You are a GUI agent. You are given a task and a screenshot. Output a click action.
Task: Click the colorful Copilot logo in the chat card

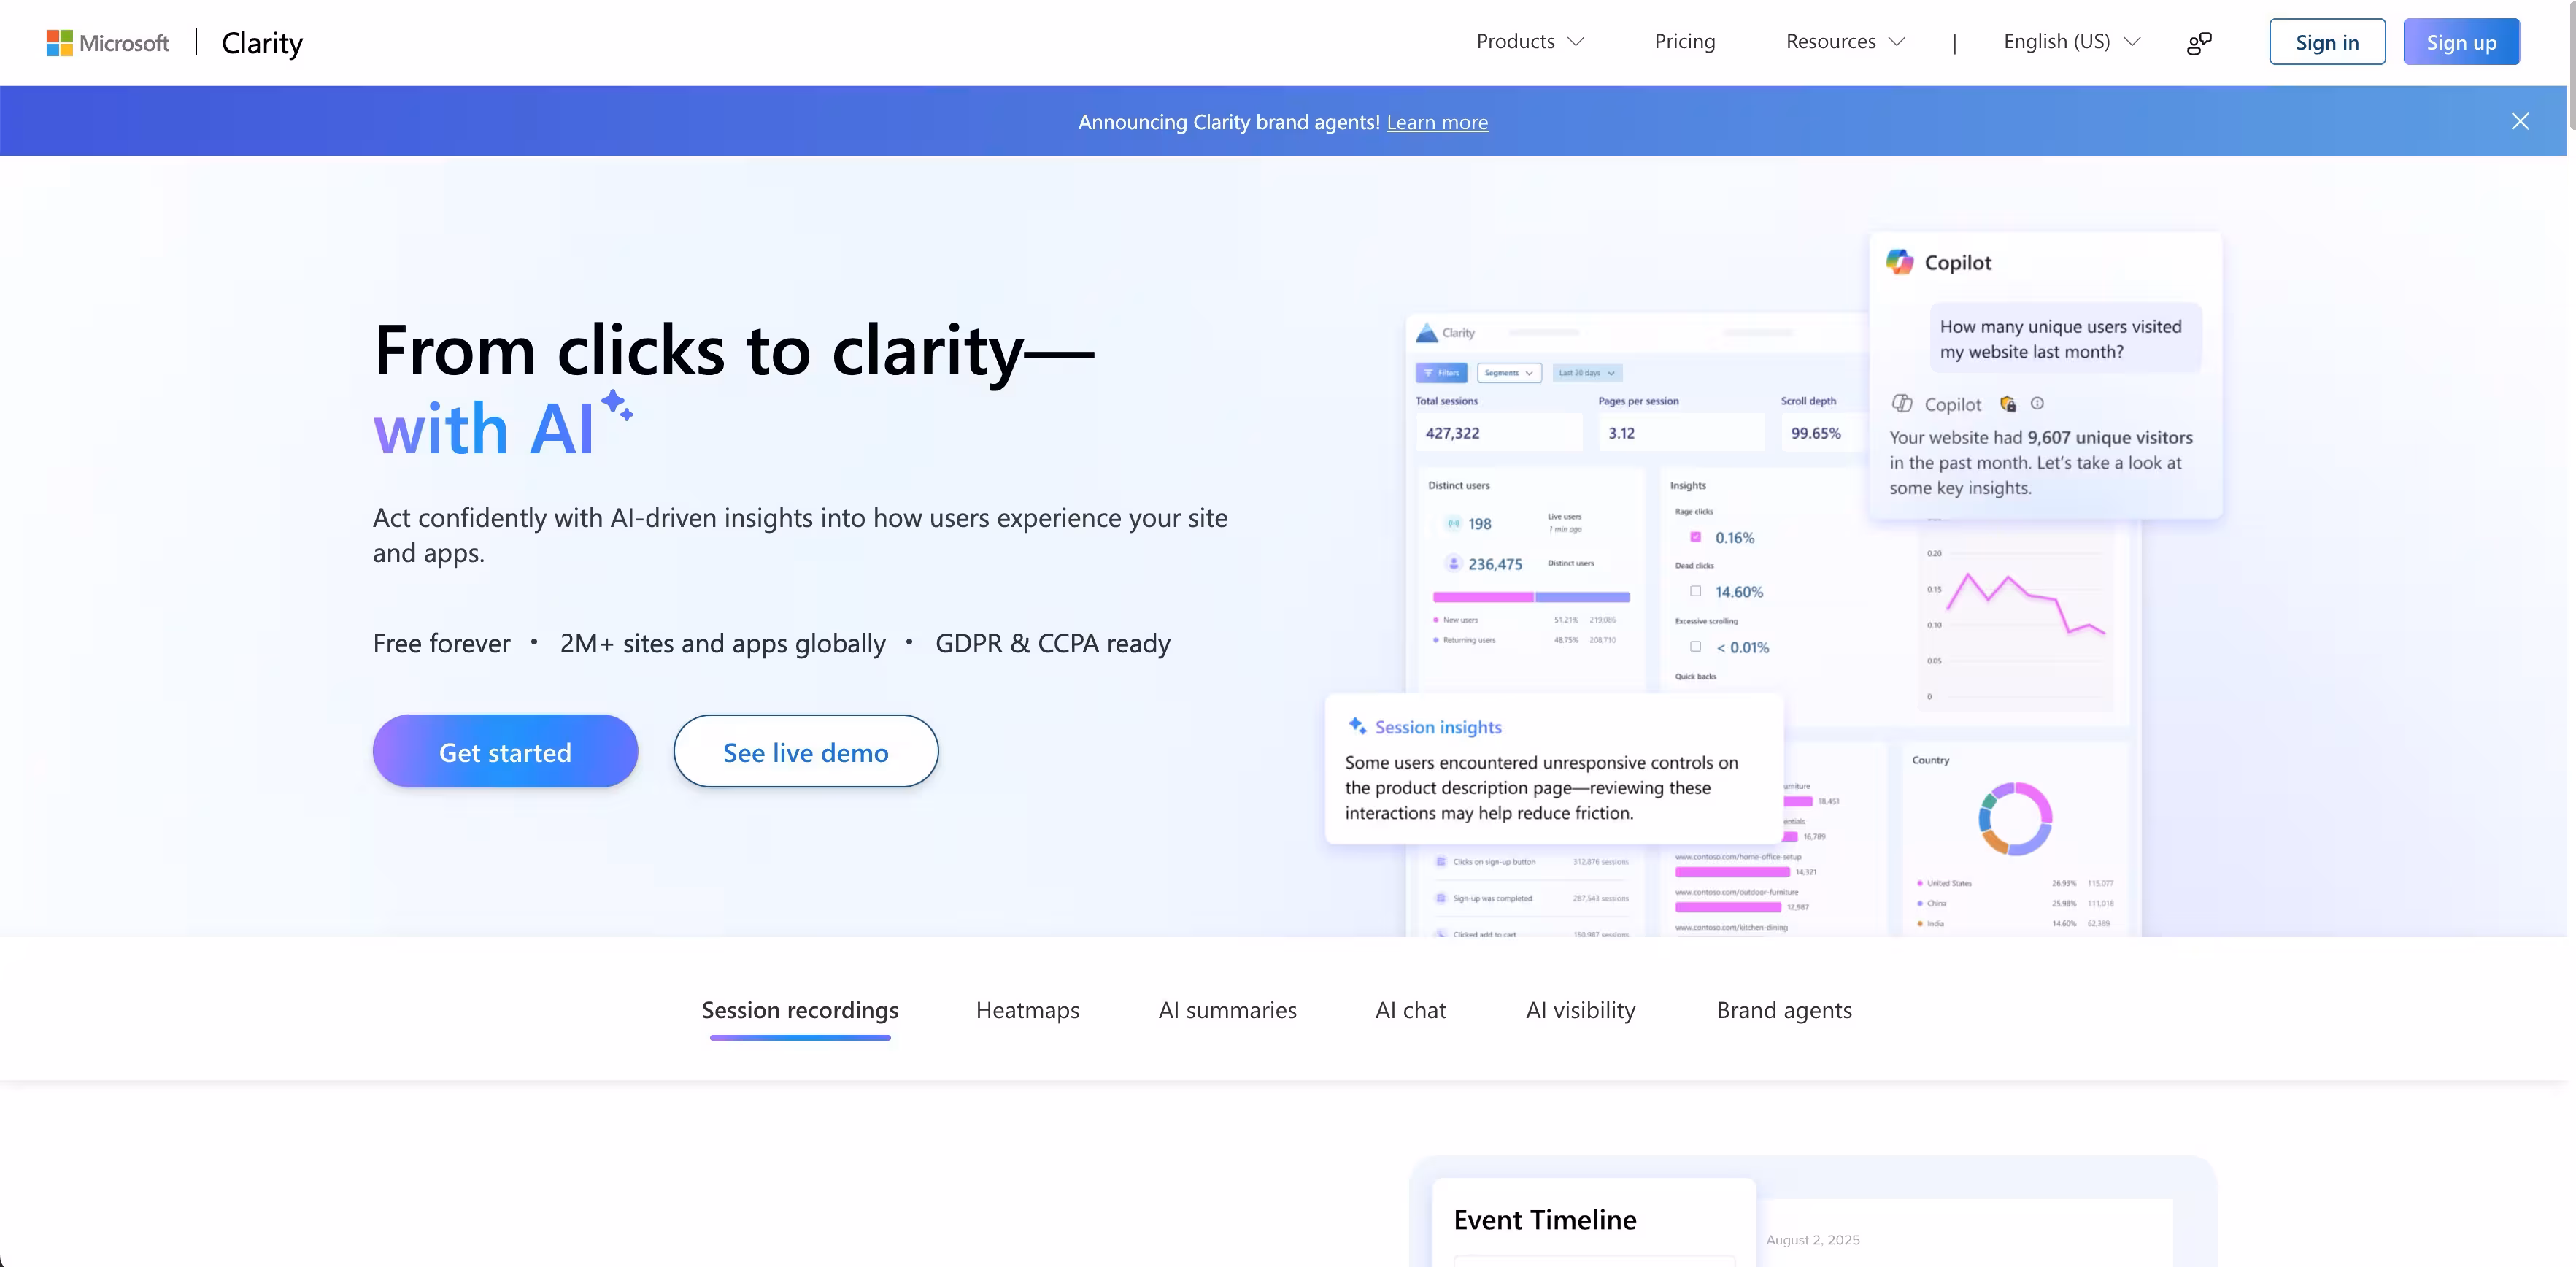tap(1900, 262)
